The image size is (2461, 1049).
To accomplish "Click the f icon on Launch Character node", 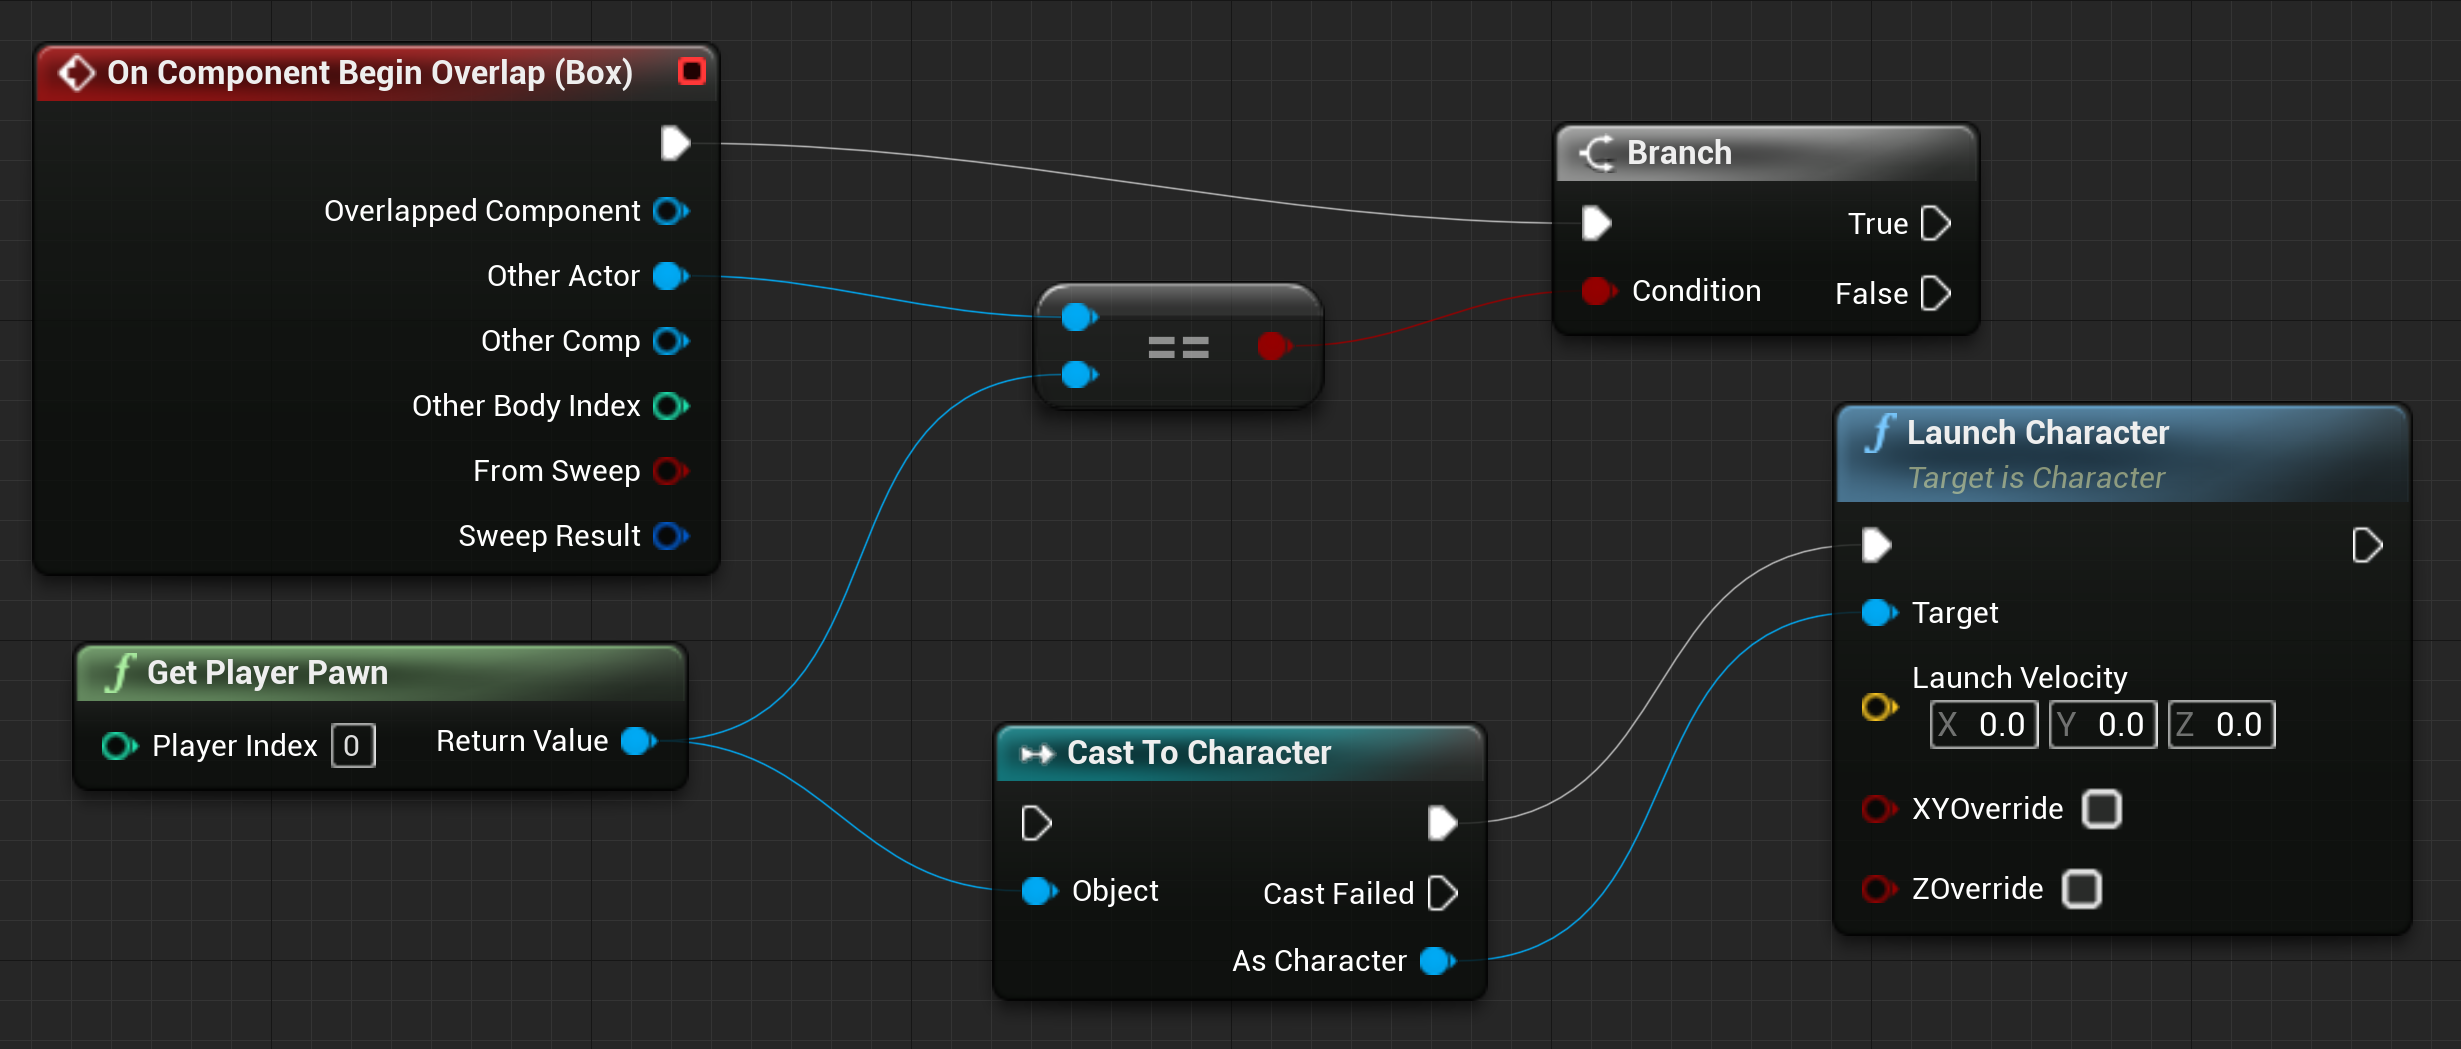I will click(1882, 432).
